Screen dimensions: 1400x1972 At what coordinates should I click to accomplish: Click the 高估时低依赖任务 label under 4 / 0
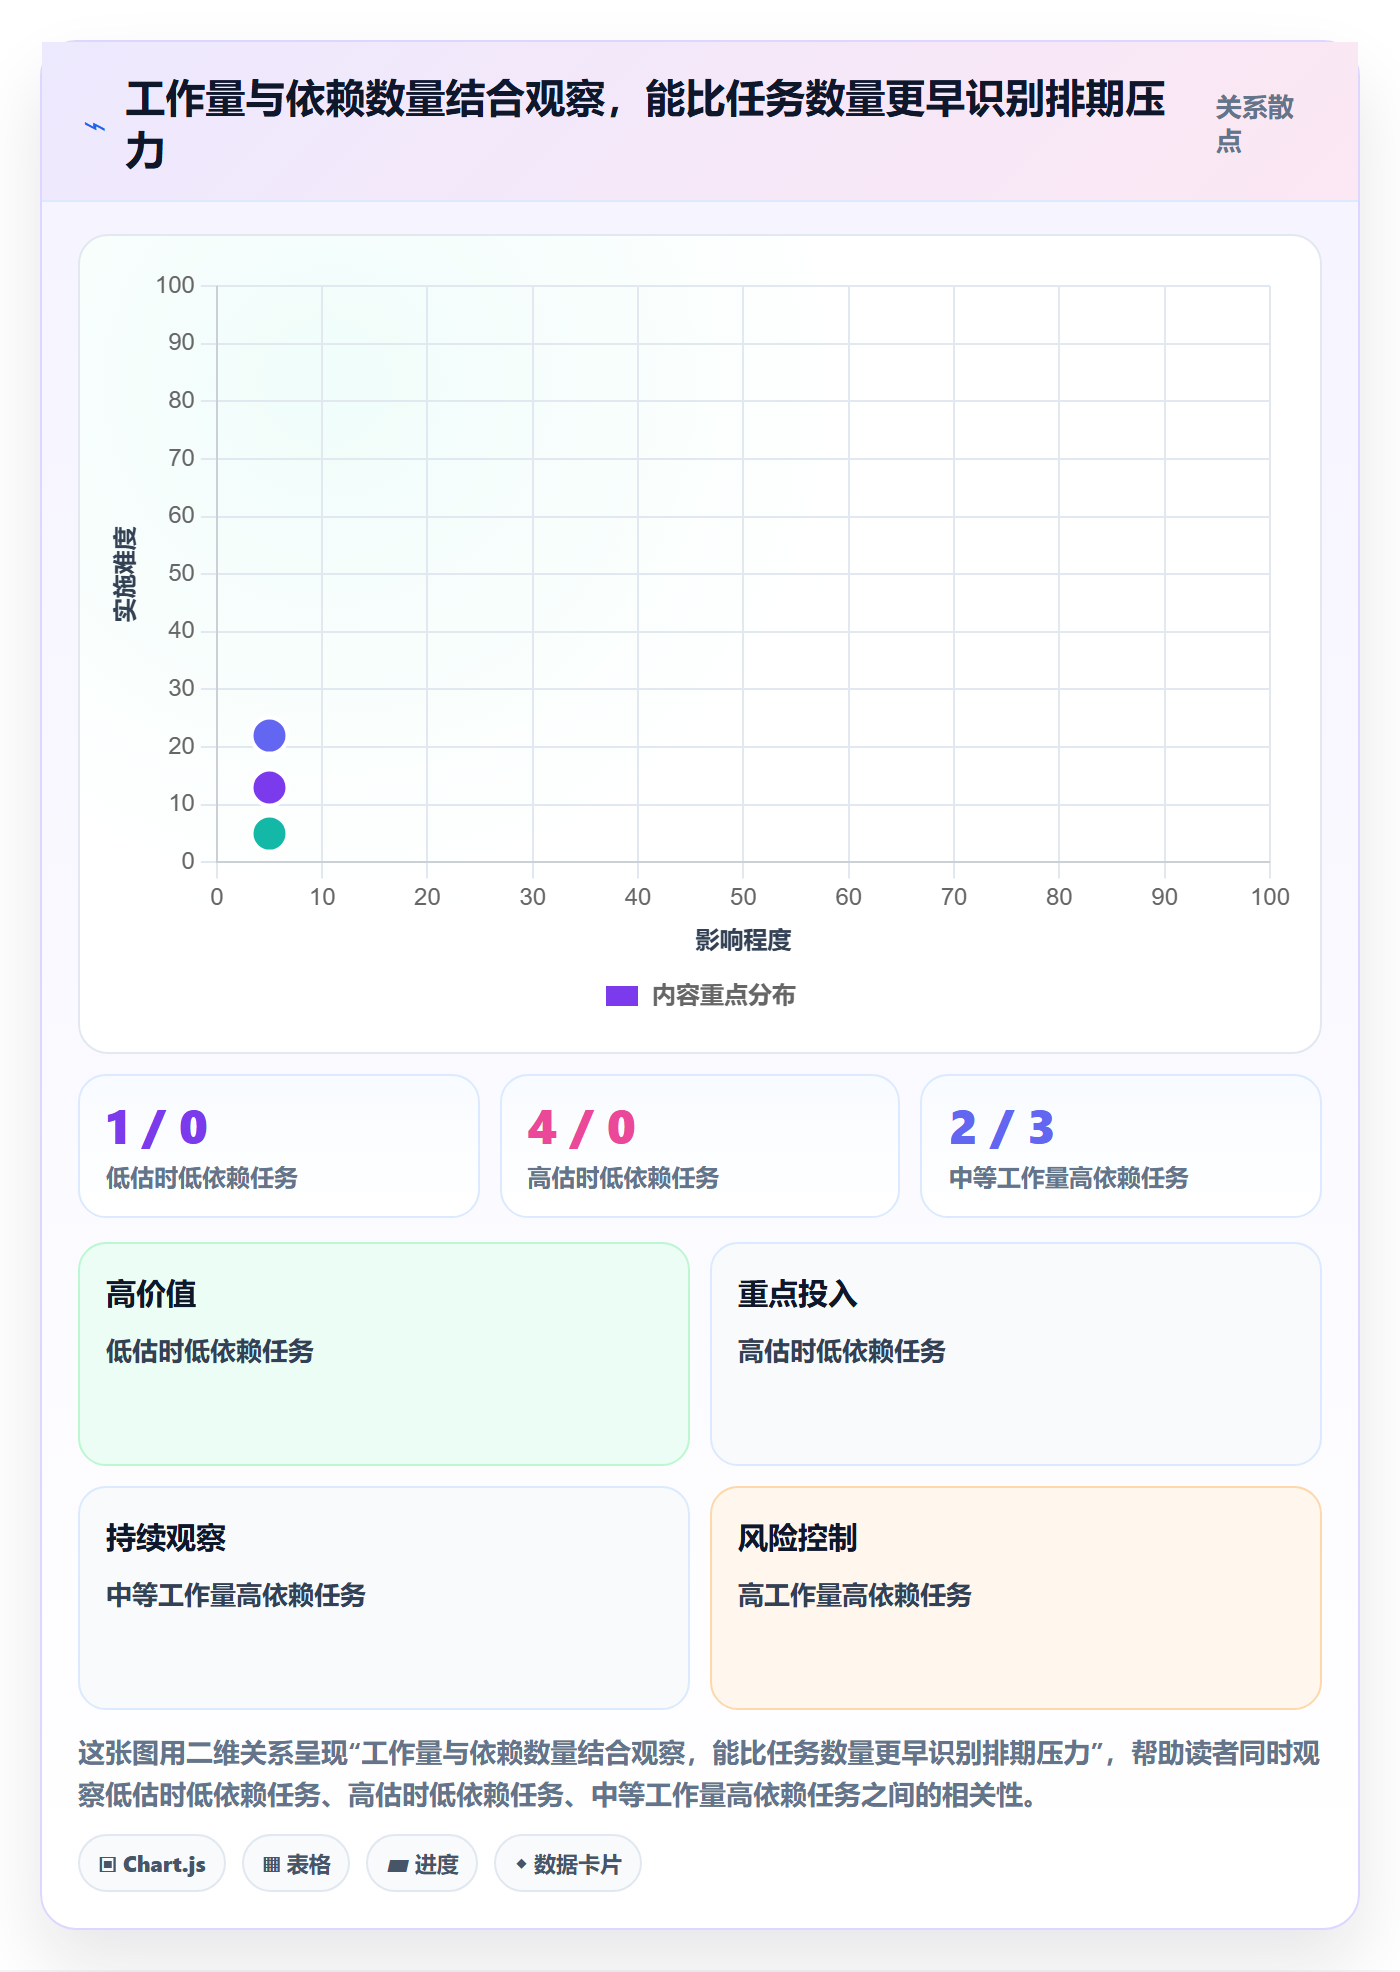tap(624, 1178)
